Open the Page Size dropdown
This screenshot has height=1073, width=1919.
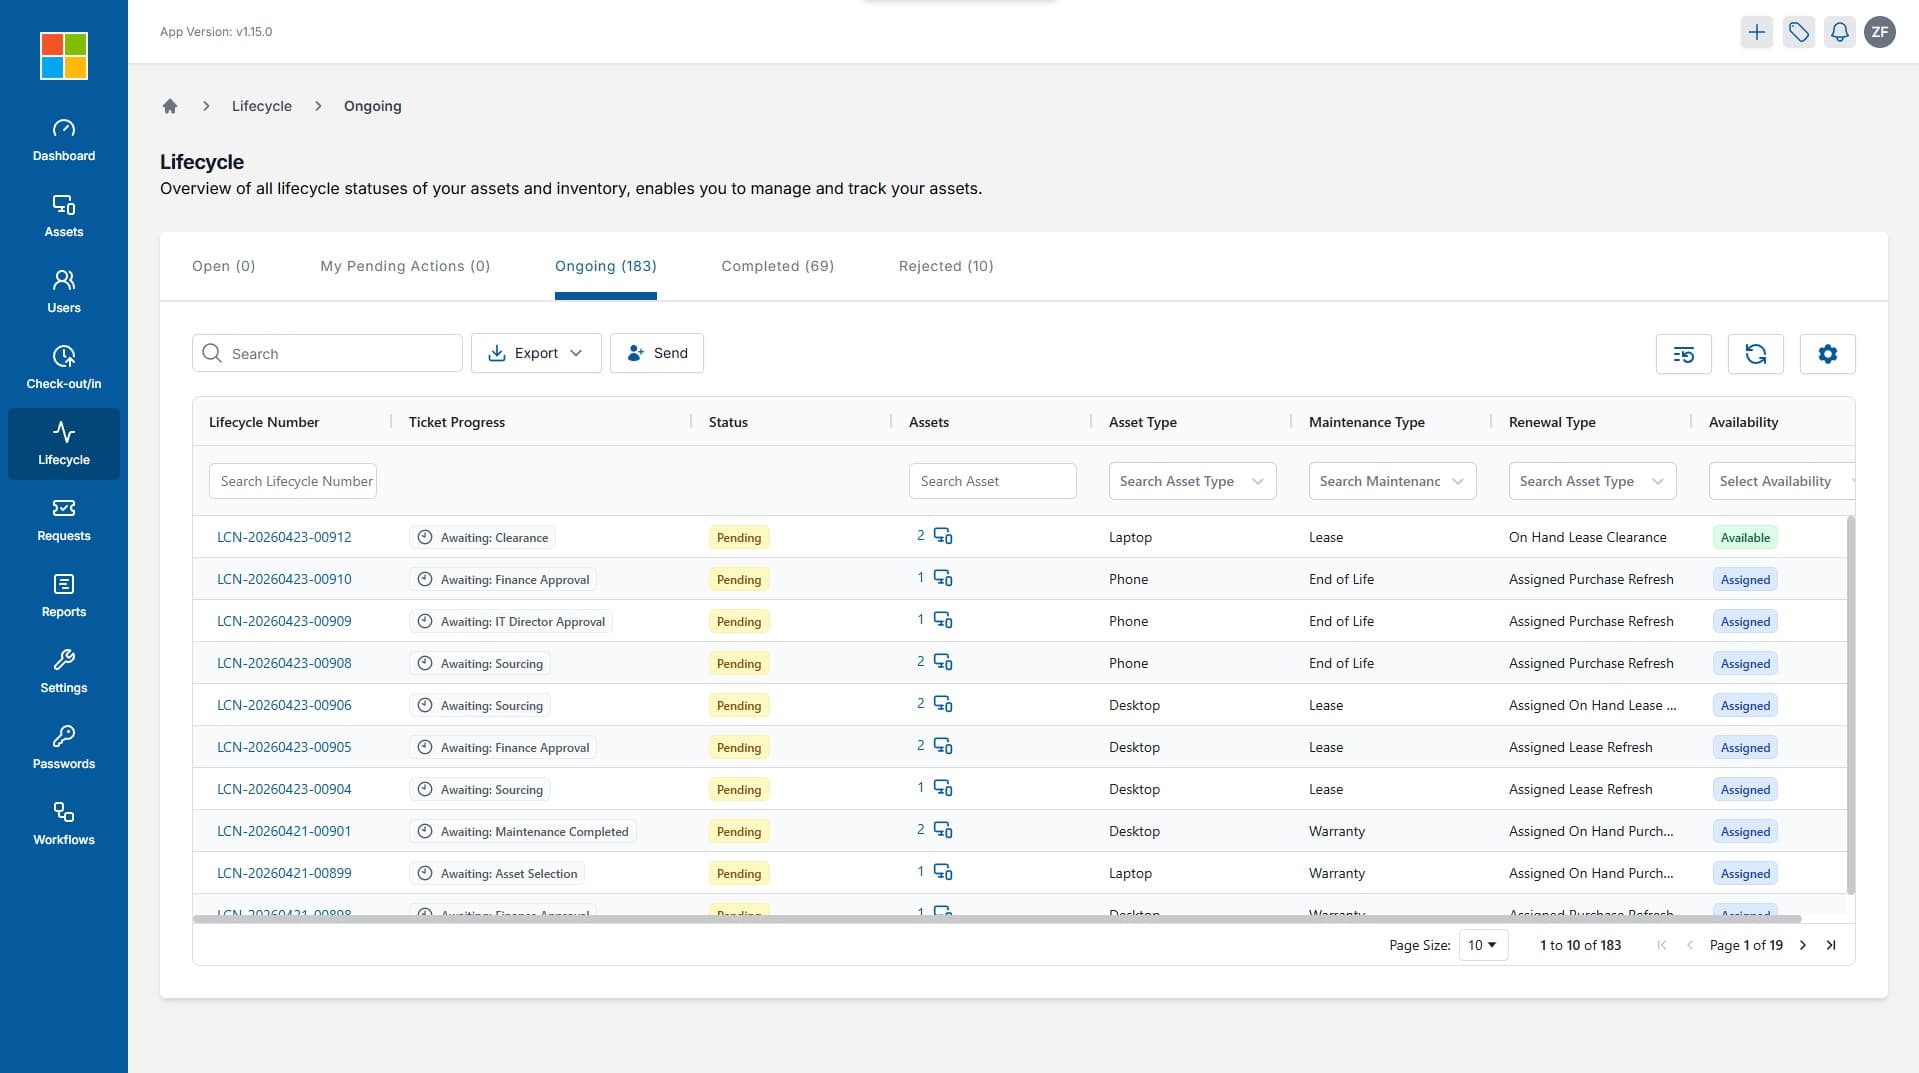click(1483, 945)
